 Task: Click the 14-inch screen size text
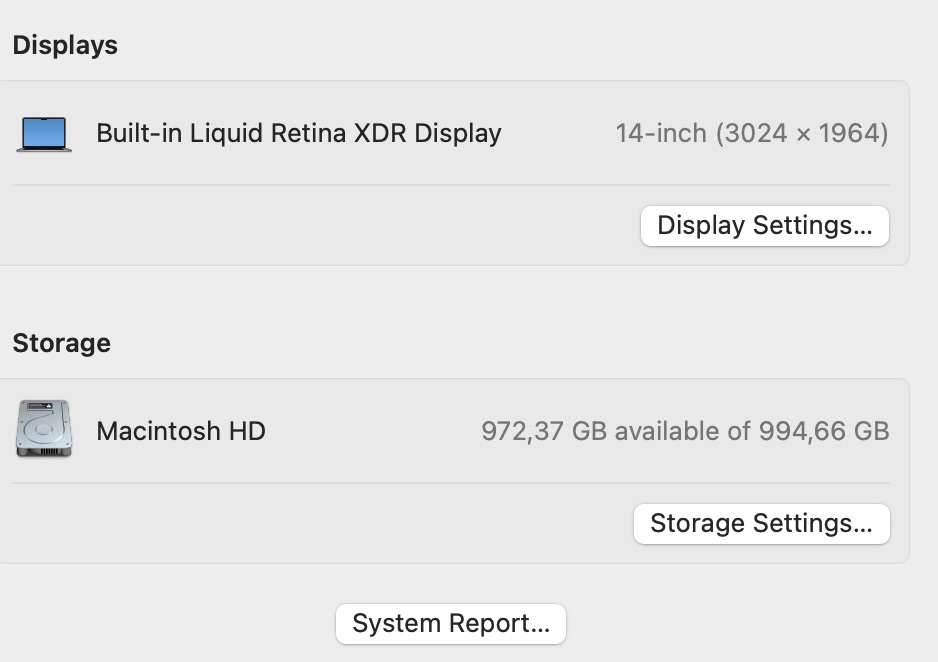pos(661,133)
